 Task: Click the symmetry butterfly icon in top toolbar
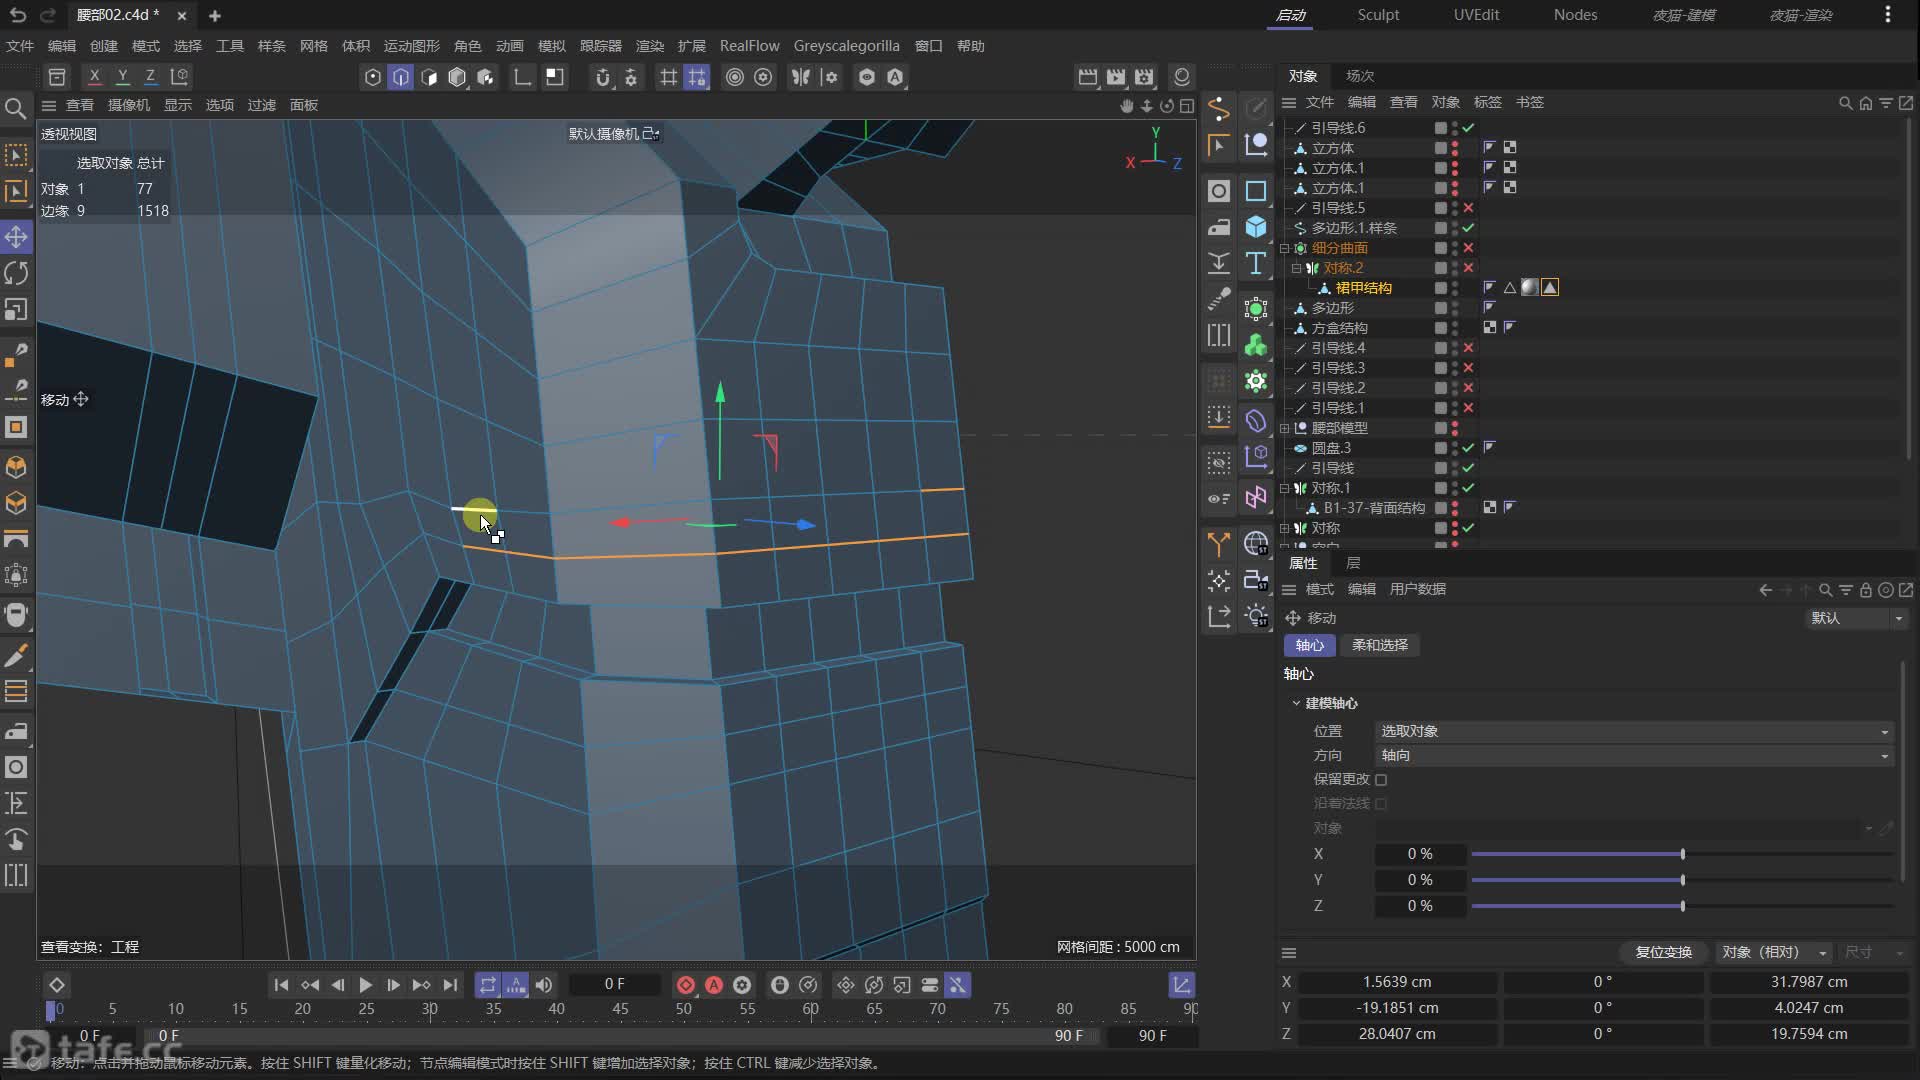801,77
